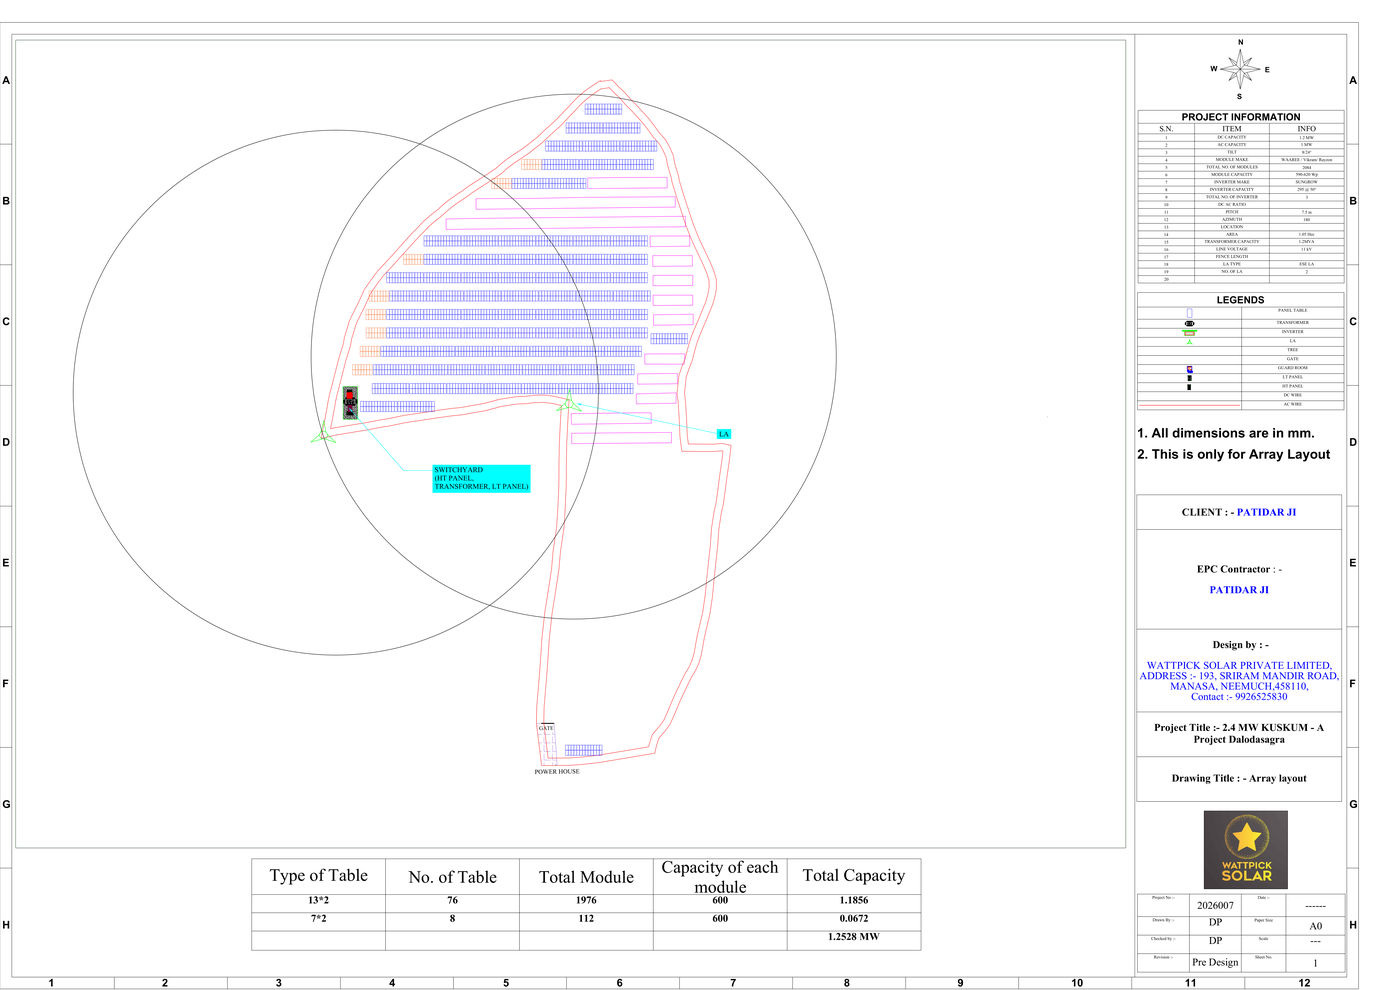Click the TRANSFORMER CAPACITY item row
Viewport: 1400px width, 990px height.
[x=1241, y=241]
